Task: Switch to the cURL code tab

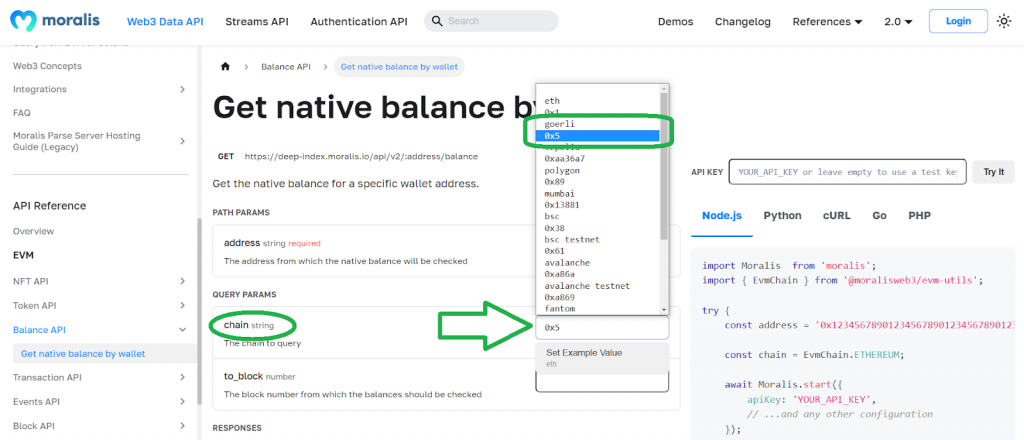Action: 837,216
